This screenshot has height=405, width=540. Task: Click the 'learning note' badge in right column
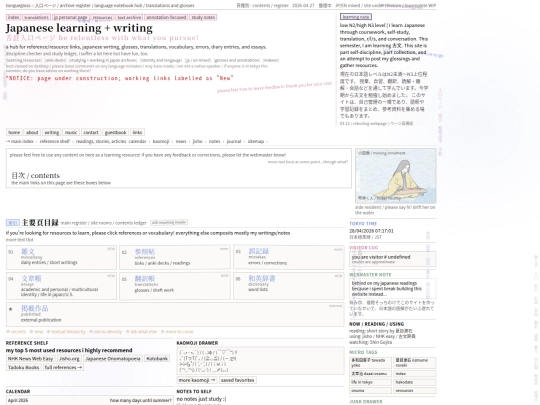(356, 17)
